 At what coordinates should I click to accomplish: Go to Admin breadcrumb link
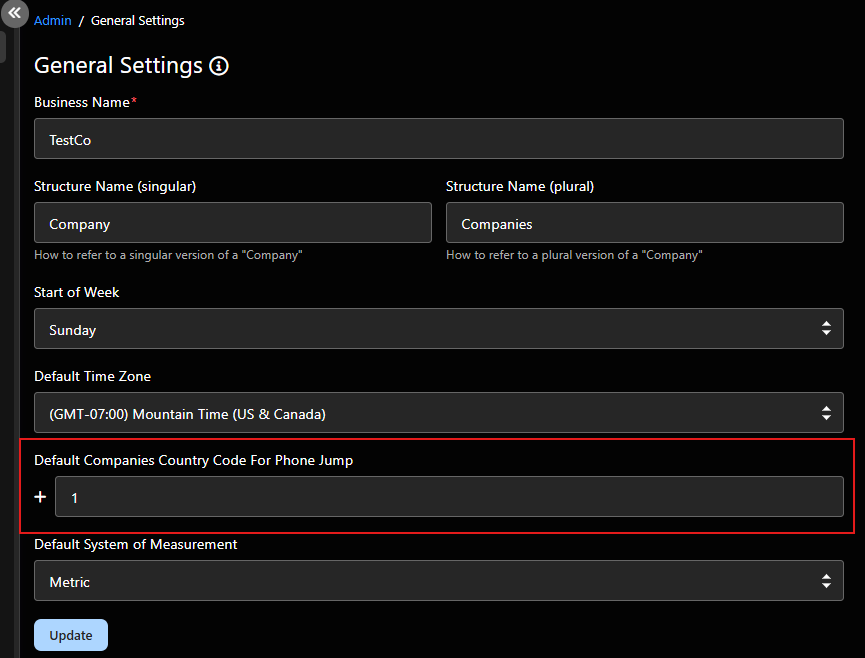tap(52, 21)
